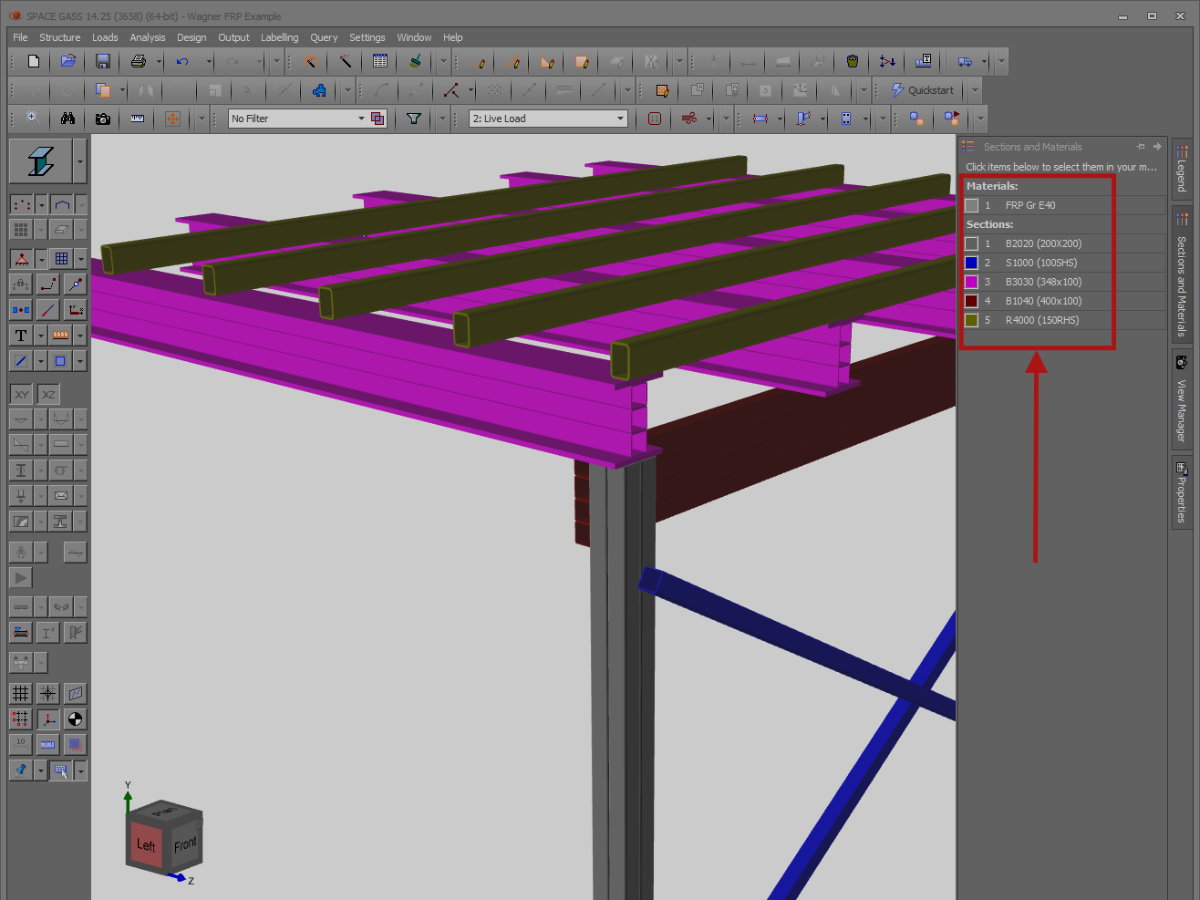The image size is (1200, 900).
Task: Open the load case dropdown showing 2: Live Load
Action: tap(632, 117)
